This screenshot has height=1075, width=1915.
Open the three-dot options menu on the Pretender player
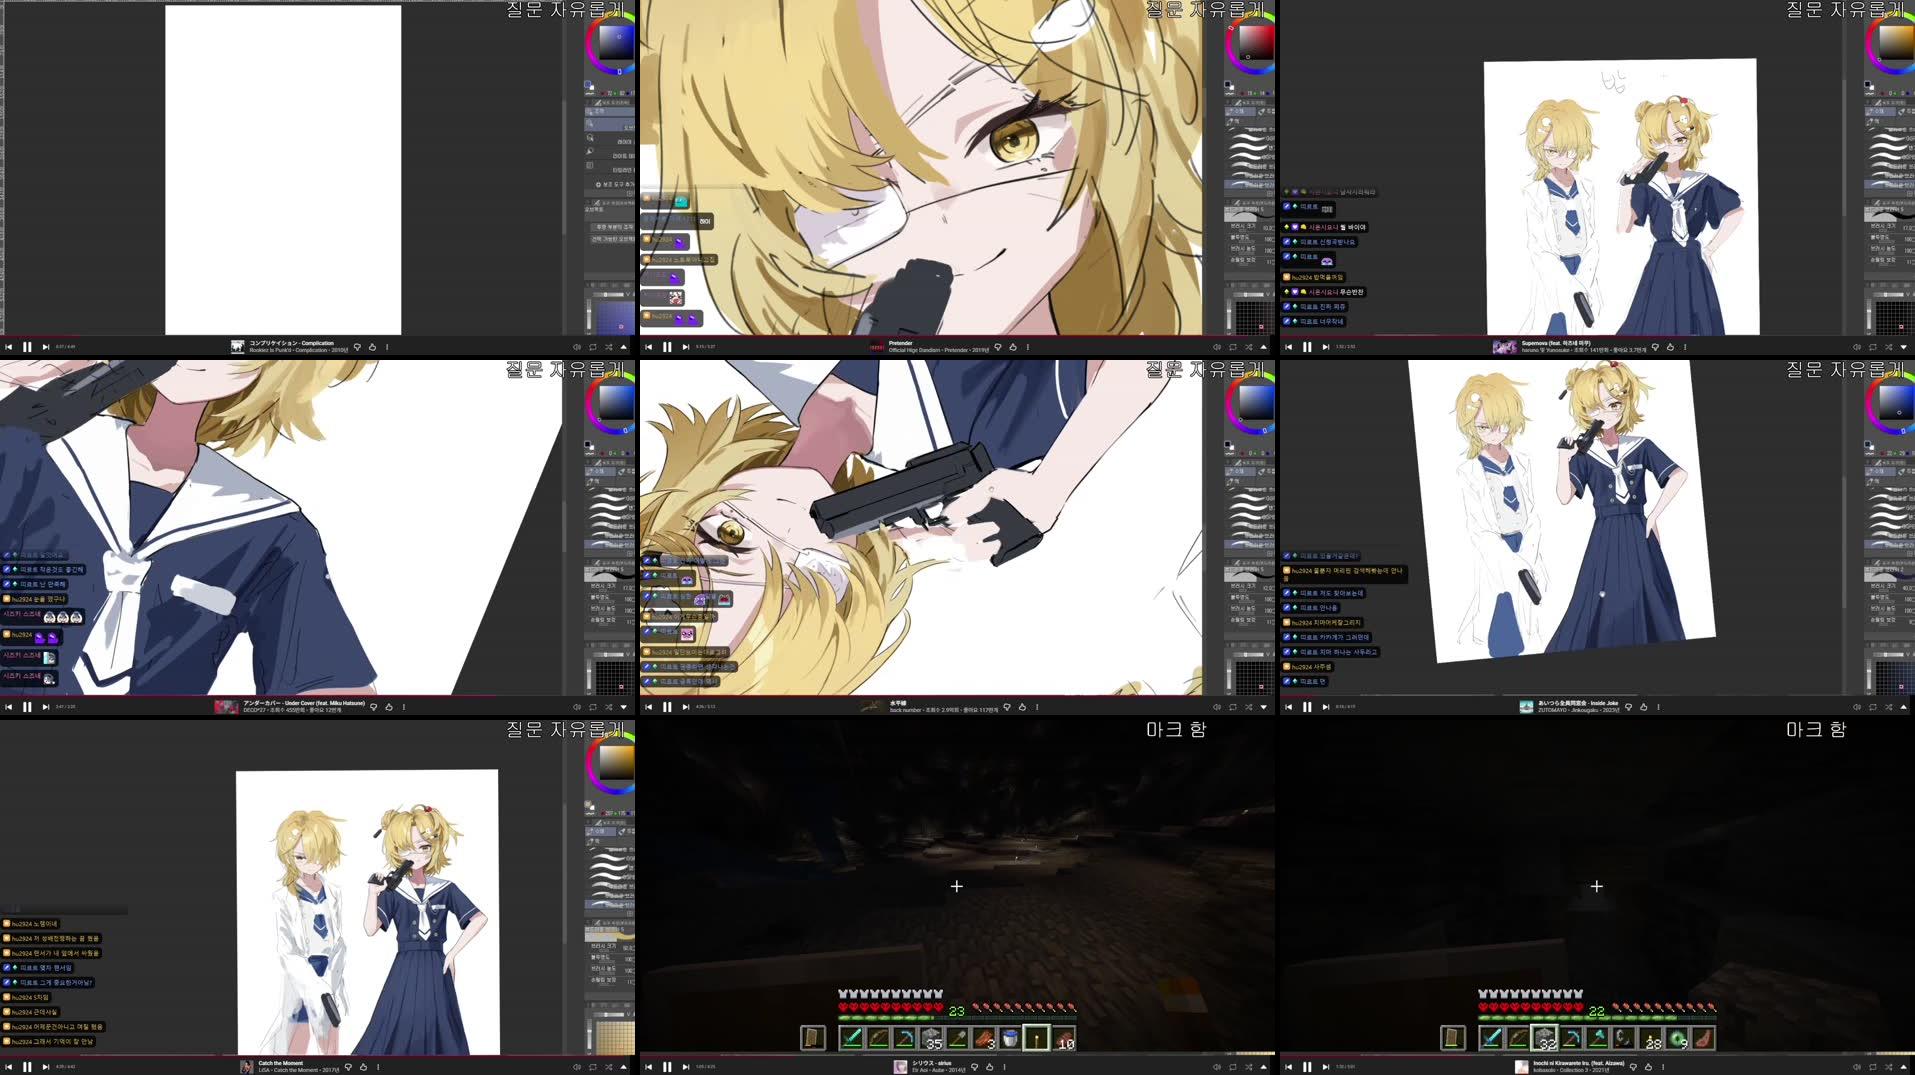click(1027, 346)
